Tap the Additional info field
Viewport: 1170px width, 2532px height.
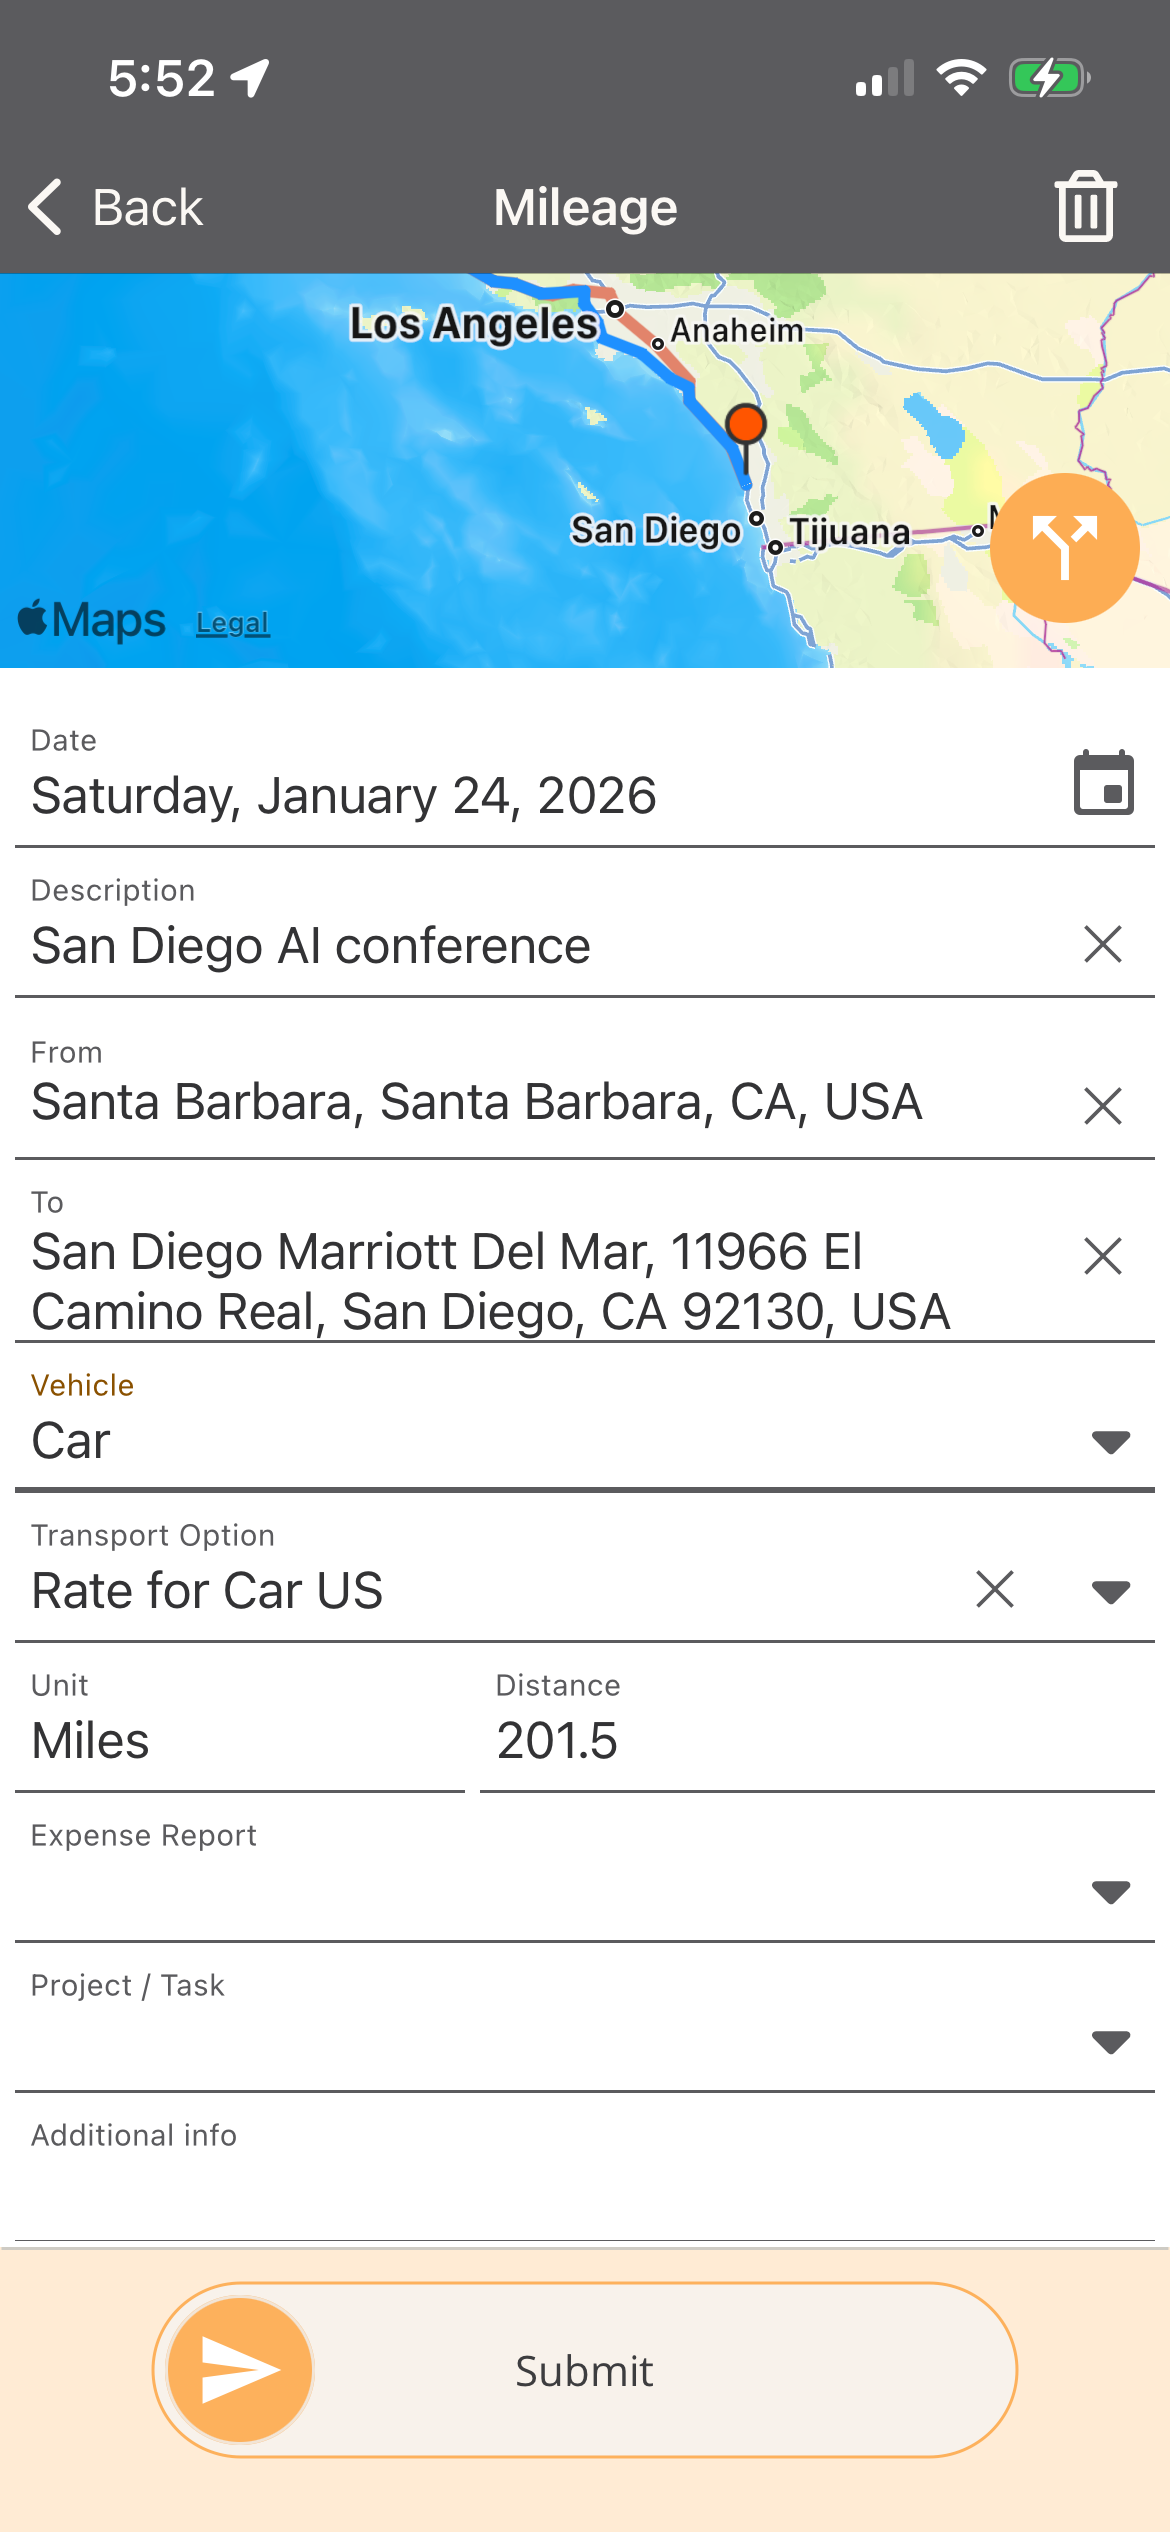(x=585, y=2190)
